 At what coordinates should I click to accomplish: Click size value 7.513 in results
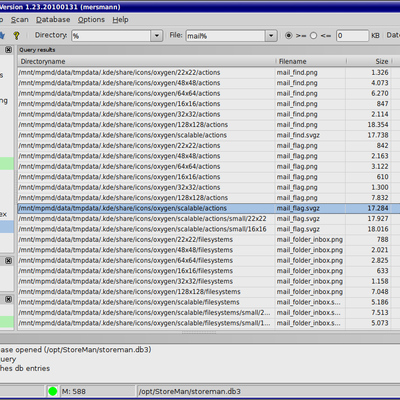click(x=380, y=312)
